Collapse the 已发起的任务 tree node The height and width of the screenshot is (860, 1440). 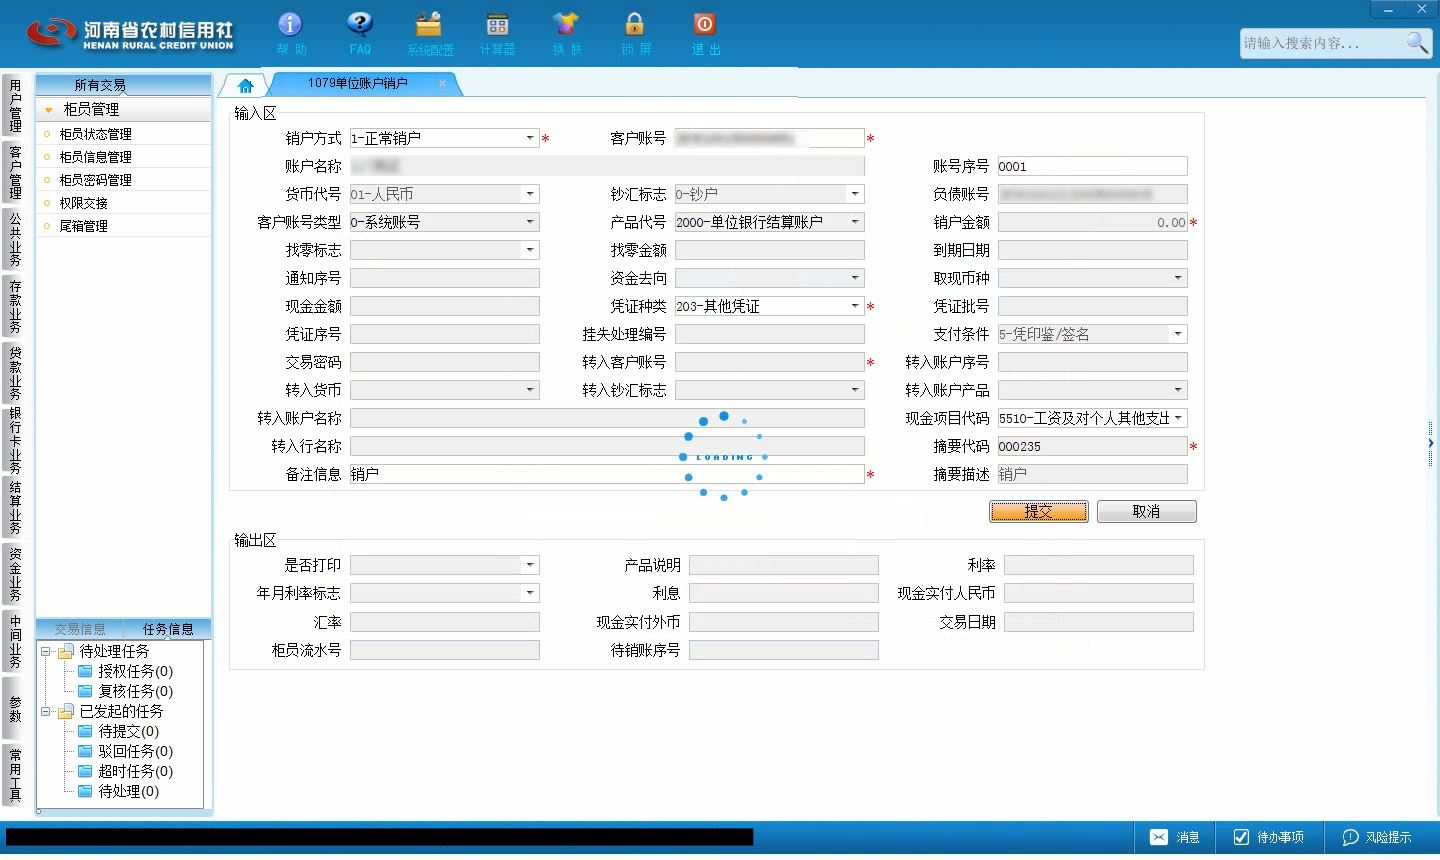tap(45, 711)
